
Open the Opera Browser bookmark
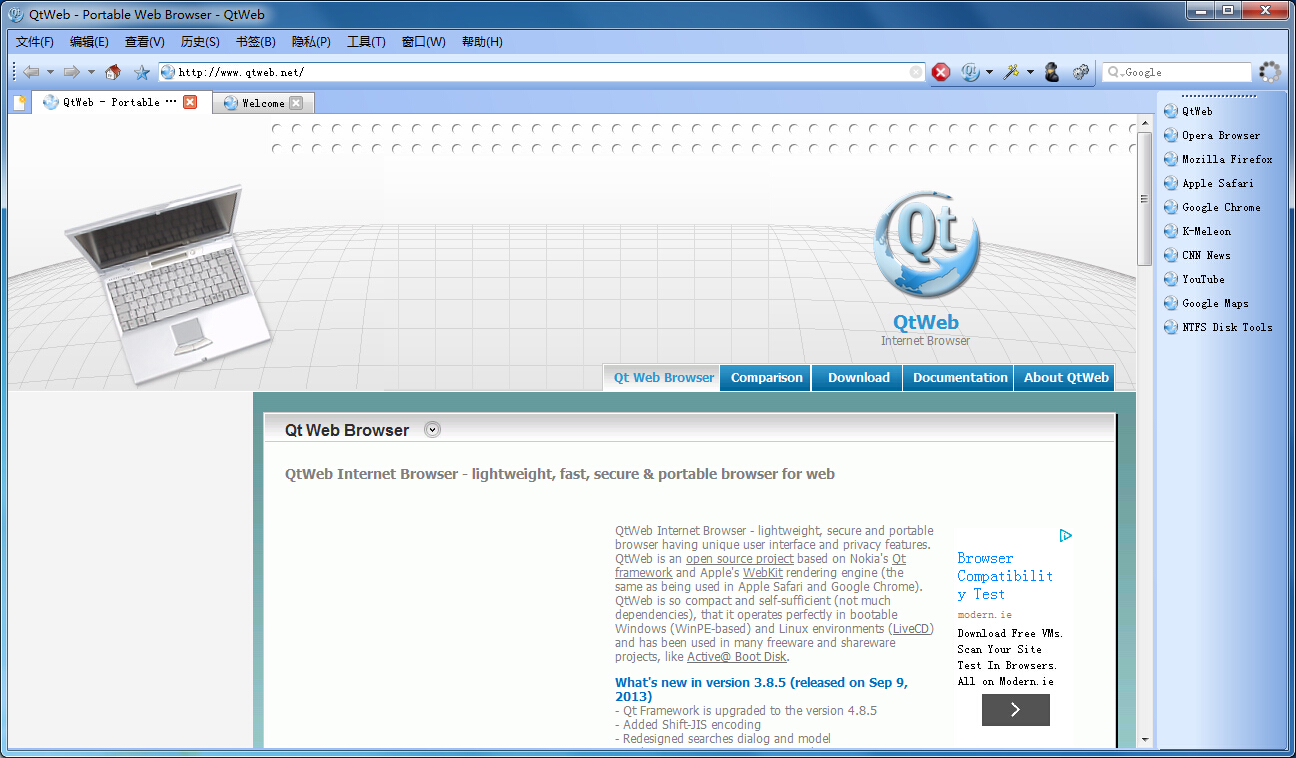[x=1212, y=135]
